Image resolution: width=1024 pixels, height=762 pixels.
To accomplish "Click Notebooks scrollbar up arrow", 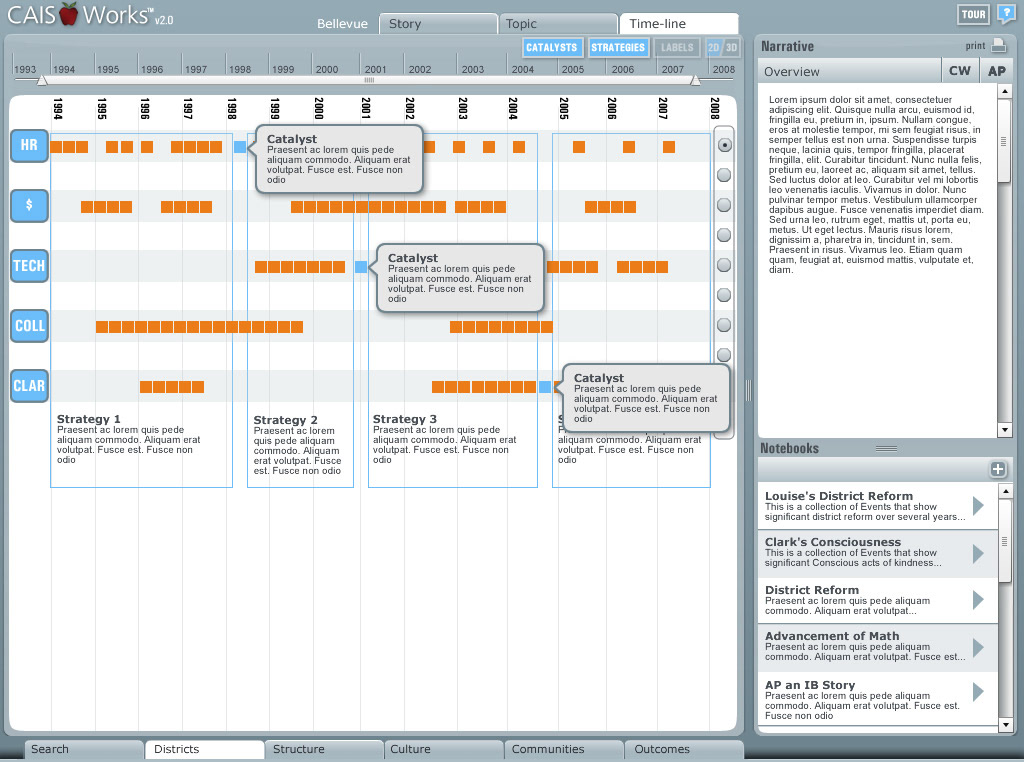I will pos(1006,491).
